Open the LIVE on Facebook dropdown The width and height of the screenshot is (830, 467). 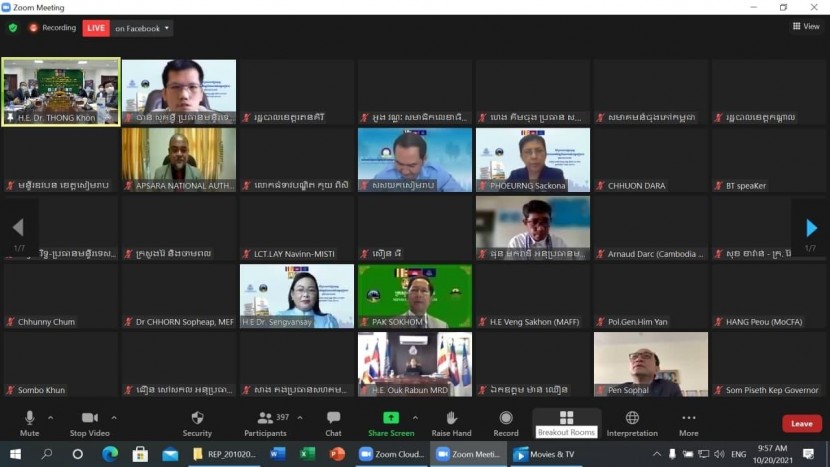coord(167,28)
